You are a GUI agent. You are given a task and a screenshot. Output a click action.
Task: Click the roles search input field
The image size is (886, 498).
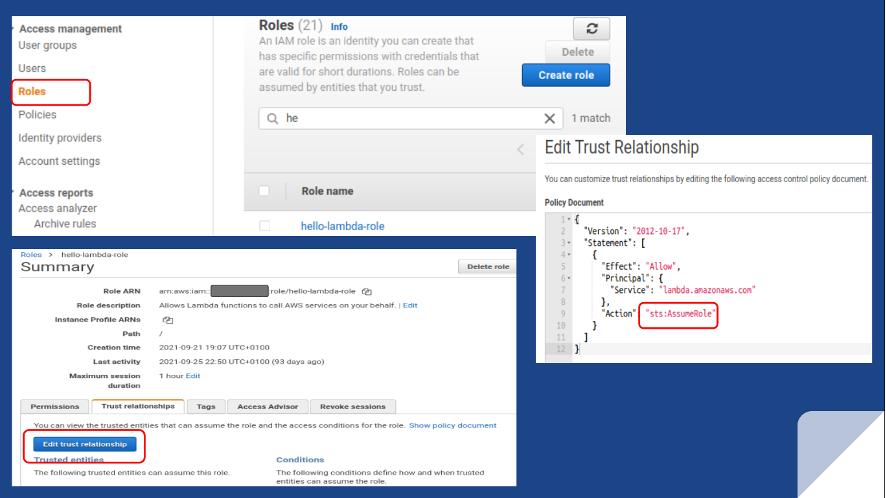411,118
